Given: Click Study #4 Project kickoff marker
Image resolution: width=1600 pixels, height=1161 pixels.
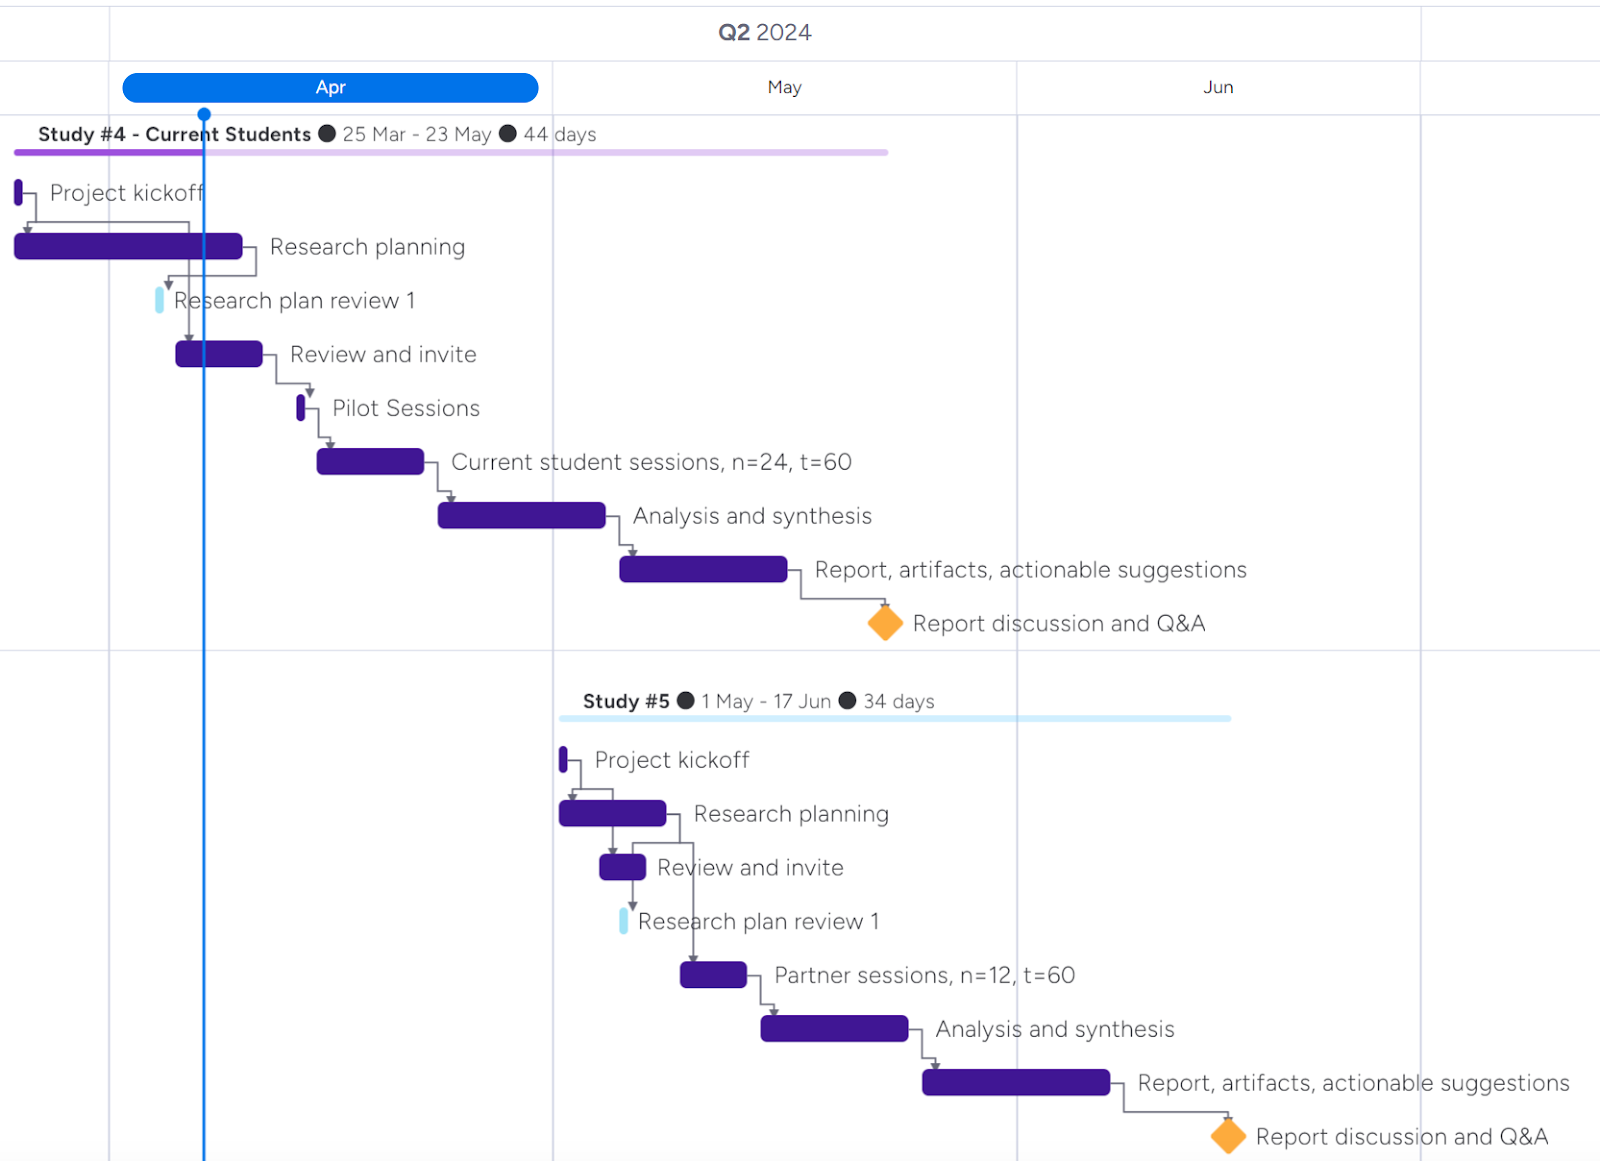Looking at the screenshot, I should (18, 192).
